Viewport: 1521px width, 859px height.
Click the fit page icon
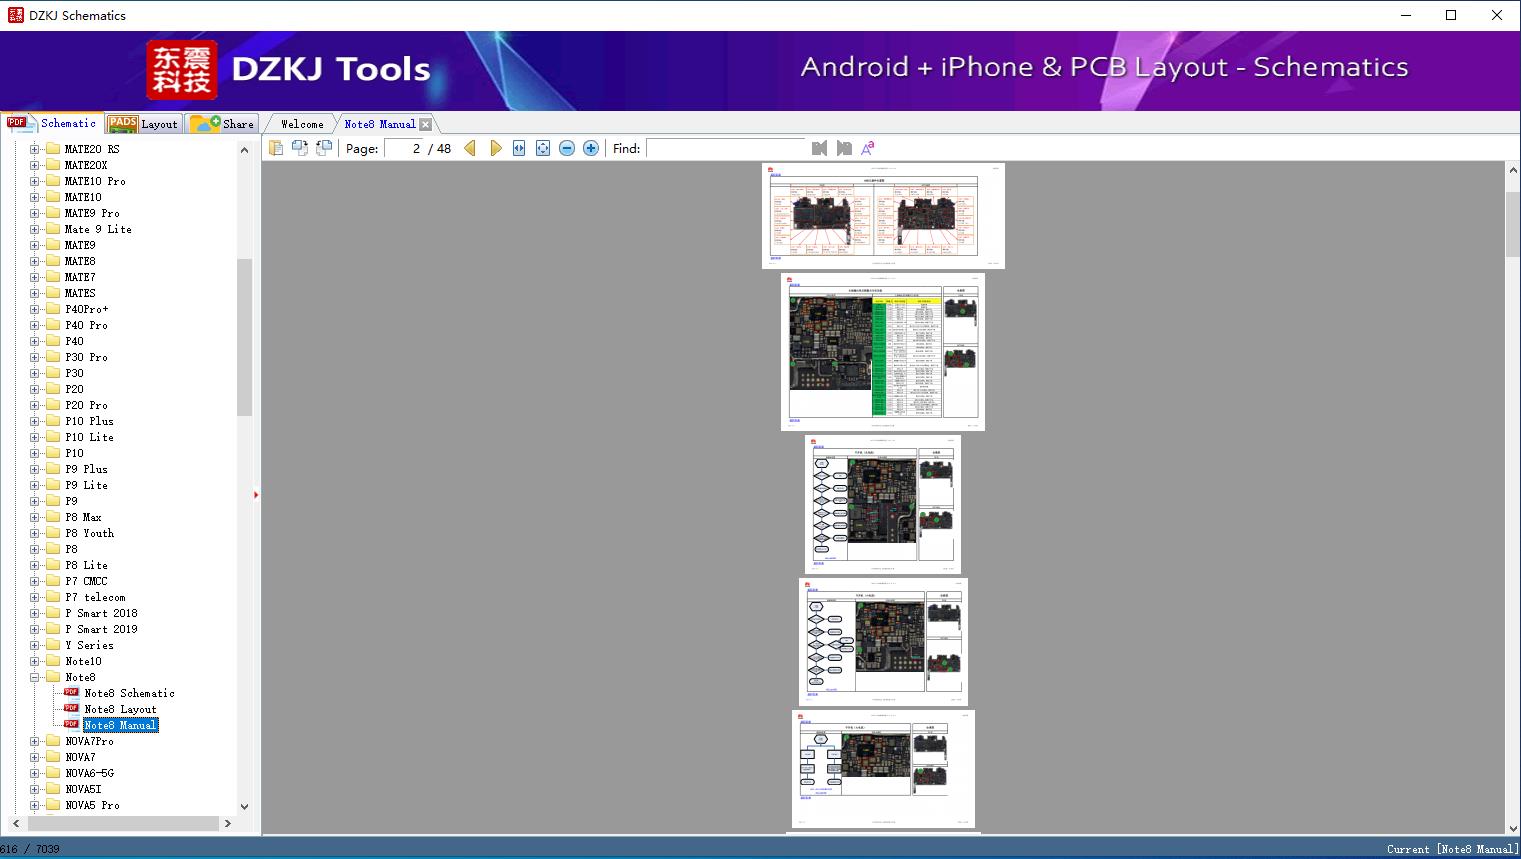point(543,148)
